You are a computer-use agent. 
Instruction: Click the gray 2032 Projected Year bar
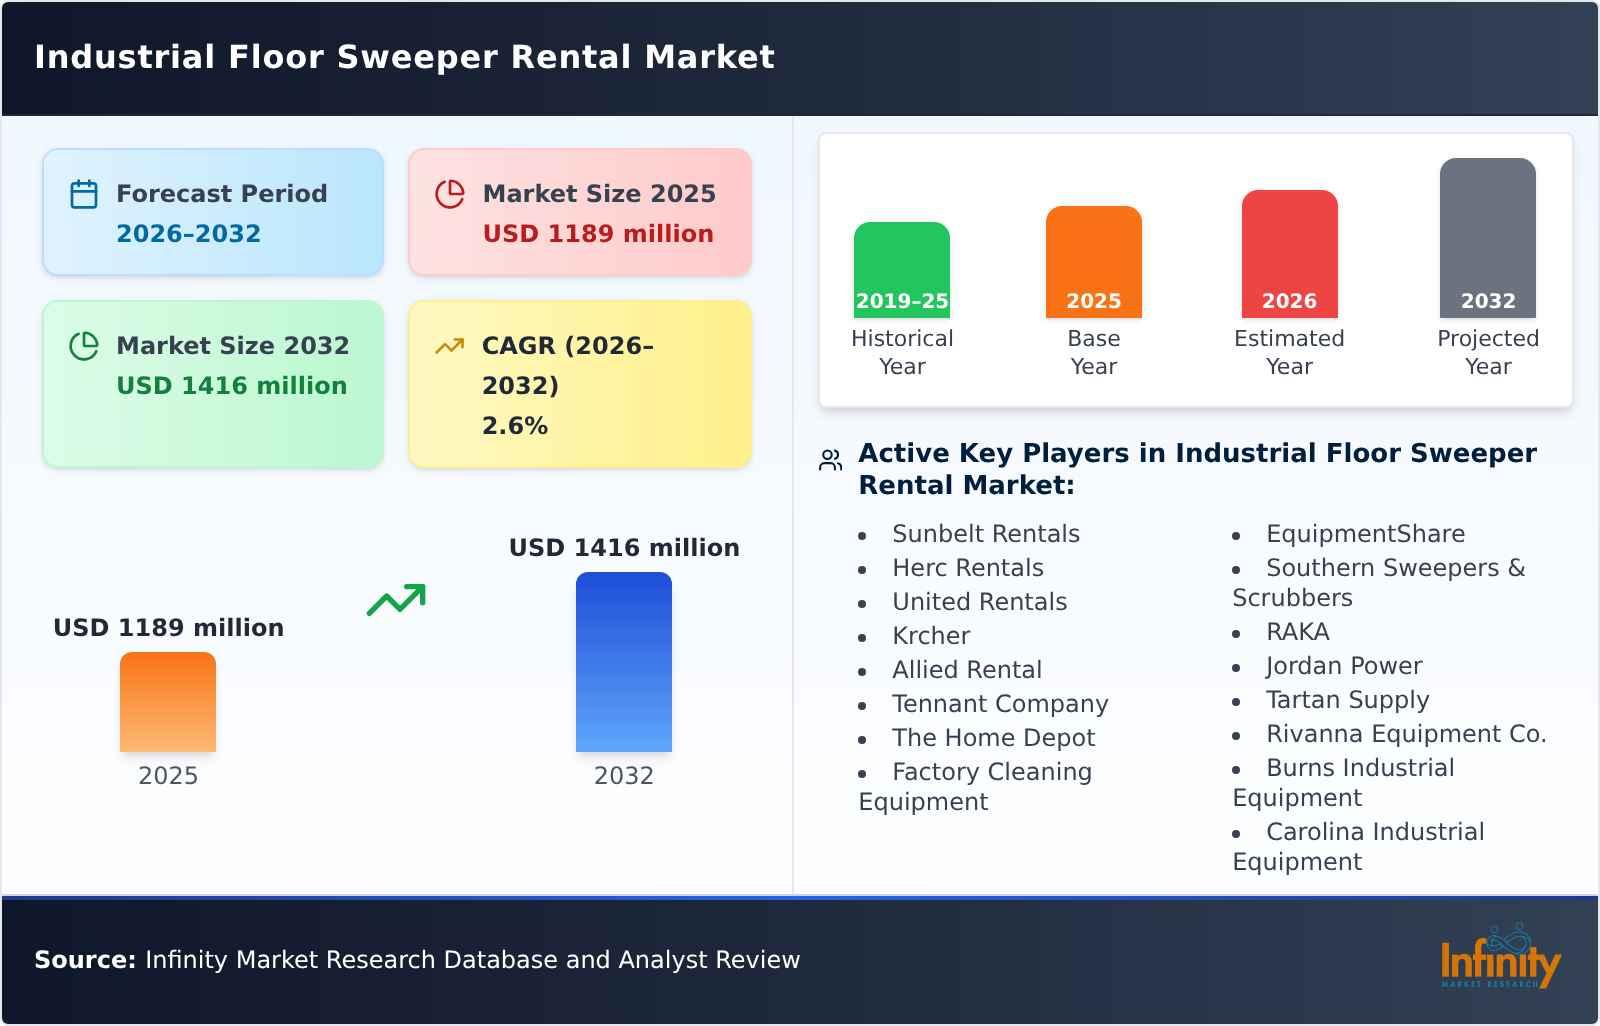pyautogui.click(x=1487, y=238)
